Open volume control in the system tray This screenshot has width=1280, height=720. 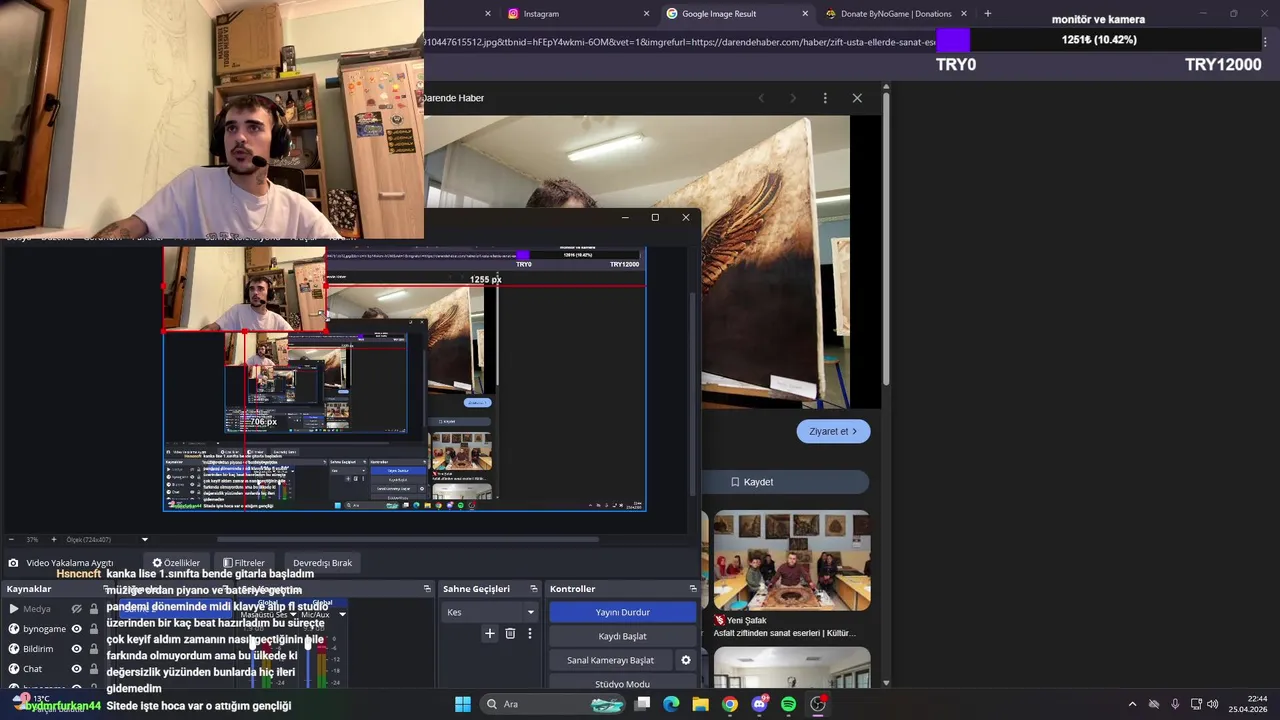click(x=1212, y=704)
